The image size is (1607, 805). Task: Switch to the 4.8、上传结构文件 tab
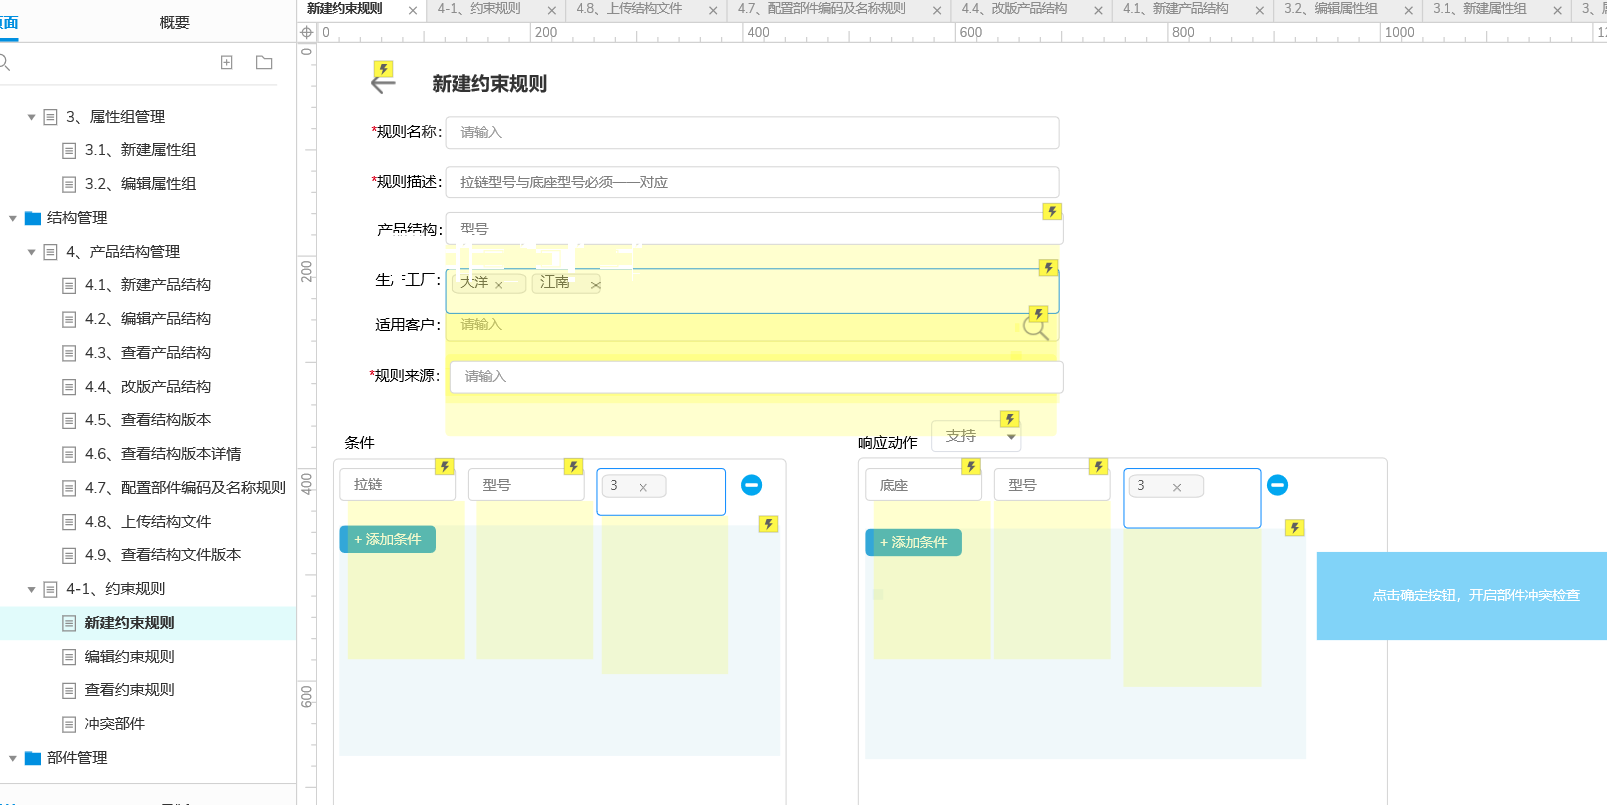[629, 9]
